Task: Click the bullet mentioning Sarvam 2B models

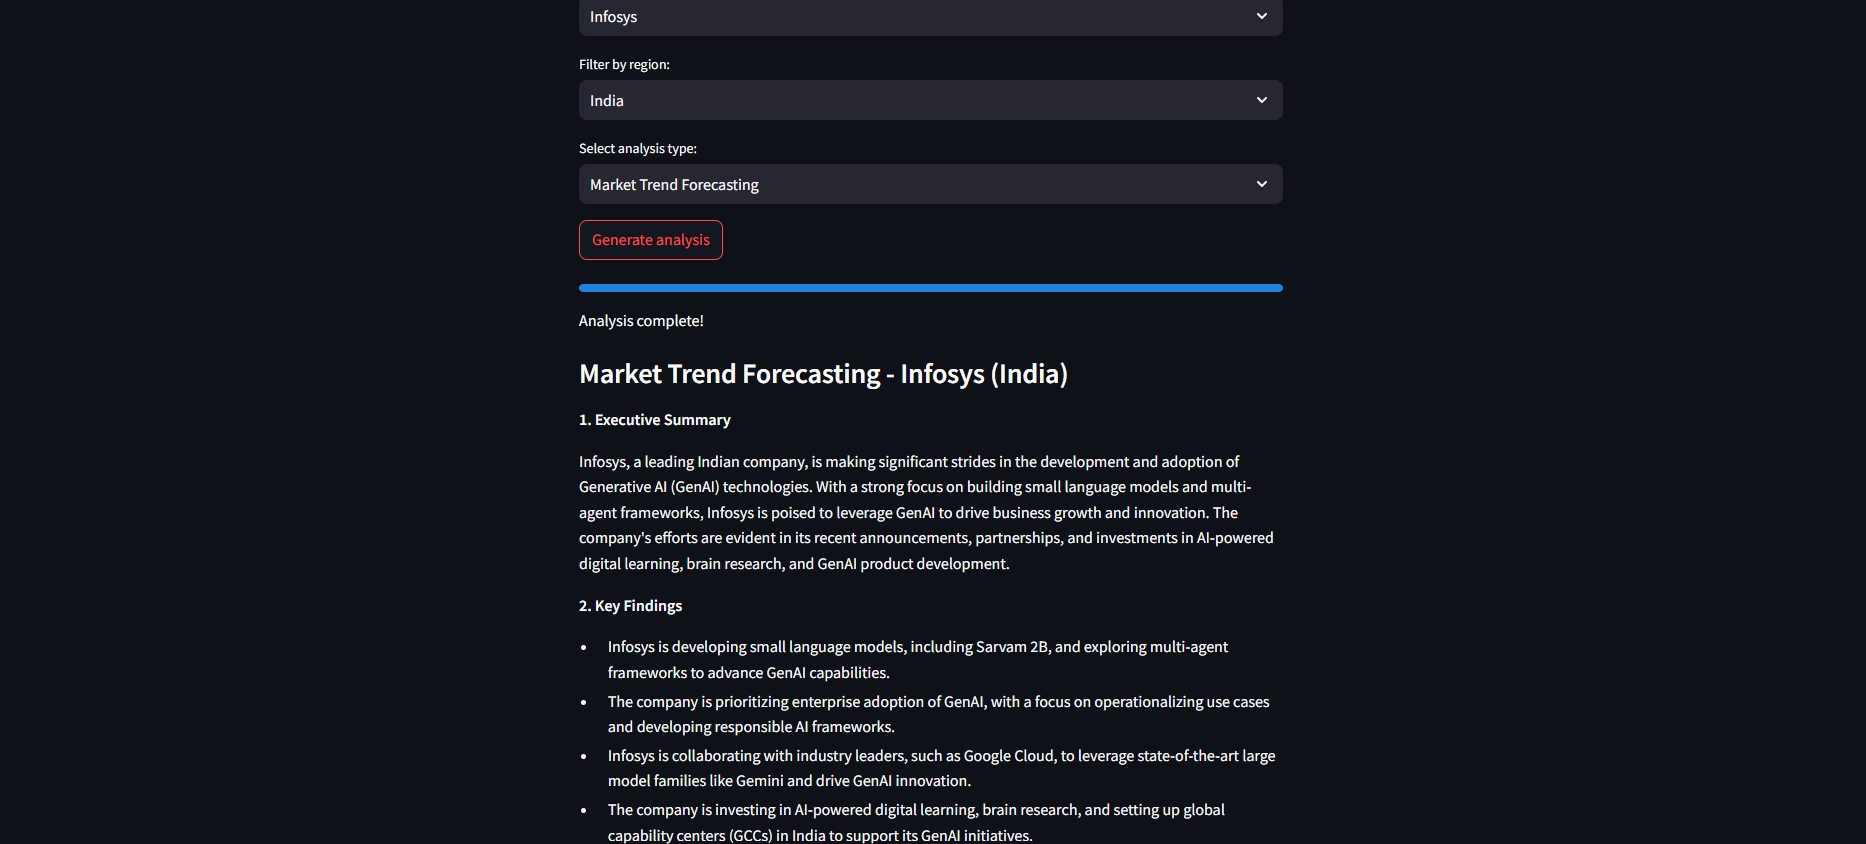Action: point(918,660)
